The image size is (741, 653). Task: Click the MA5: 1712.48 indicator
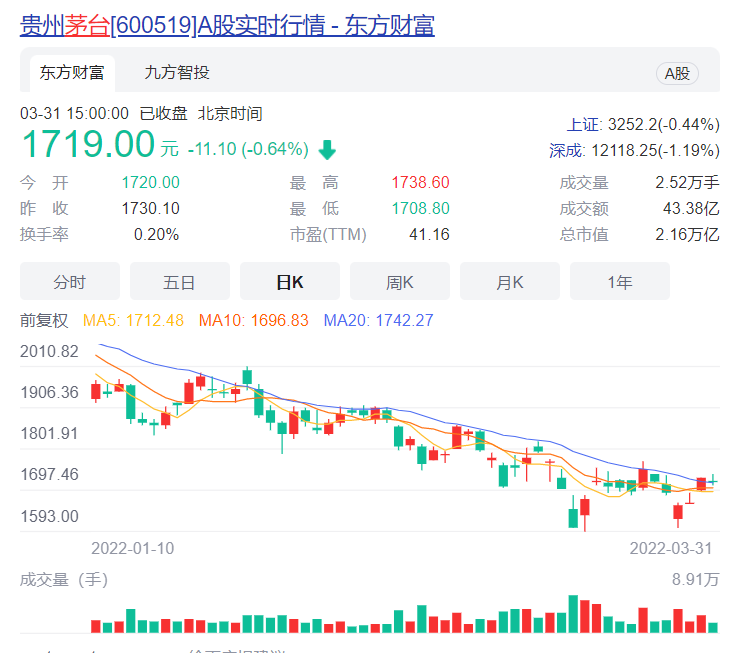[133, 320]
